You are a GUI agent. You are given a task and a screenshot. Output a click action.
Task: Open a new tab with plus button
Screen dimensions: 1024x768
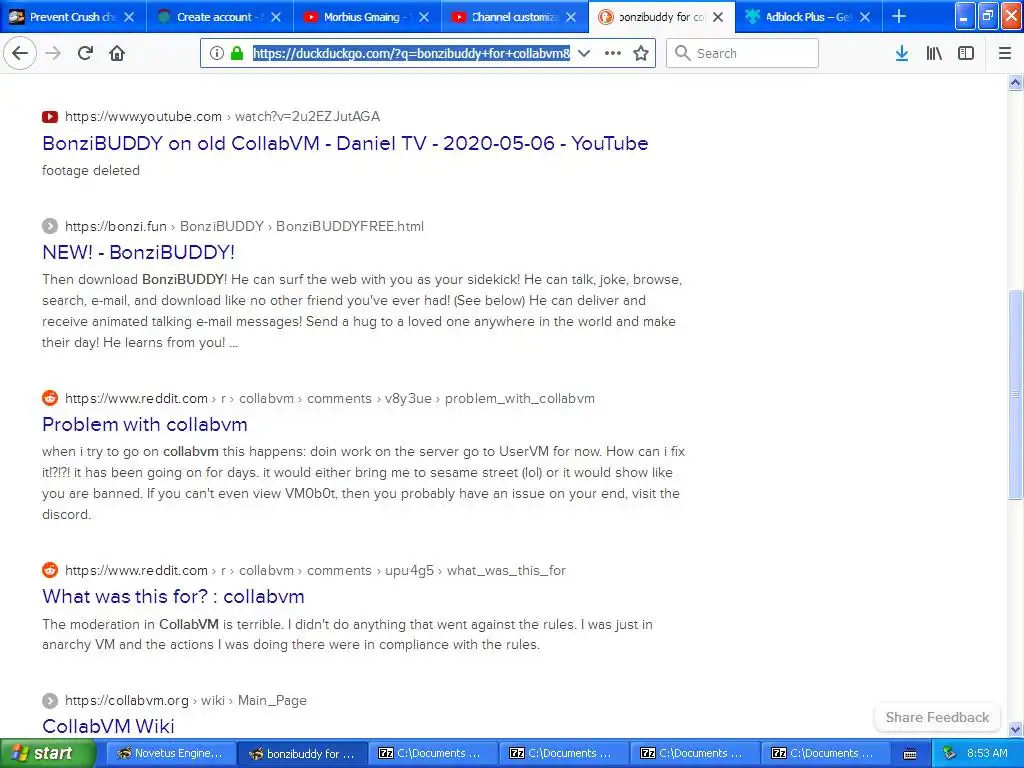pos(899,16)
